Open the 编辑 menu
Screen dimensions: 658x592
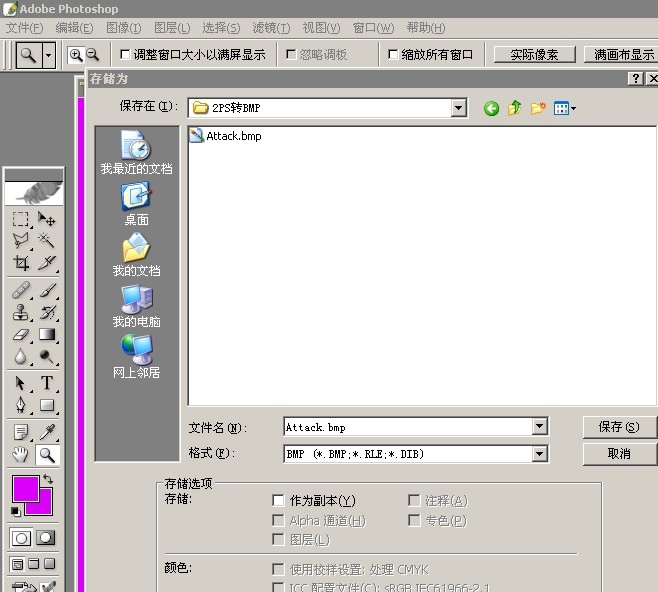pos(74,28)
